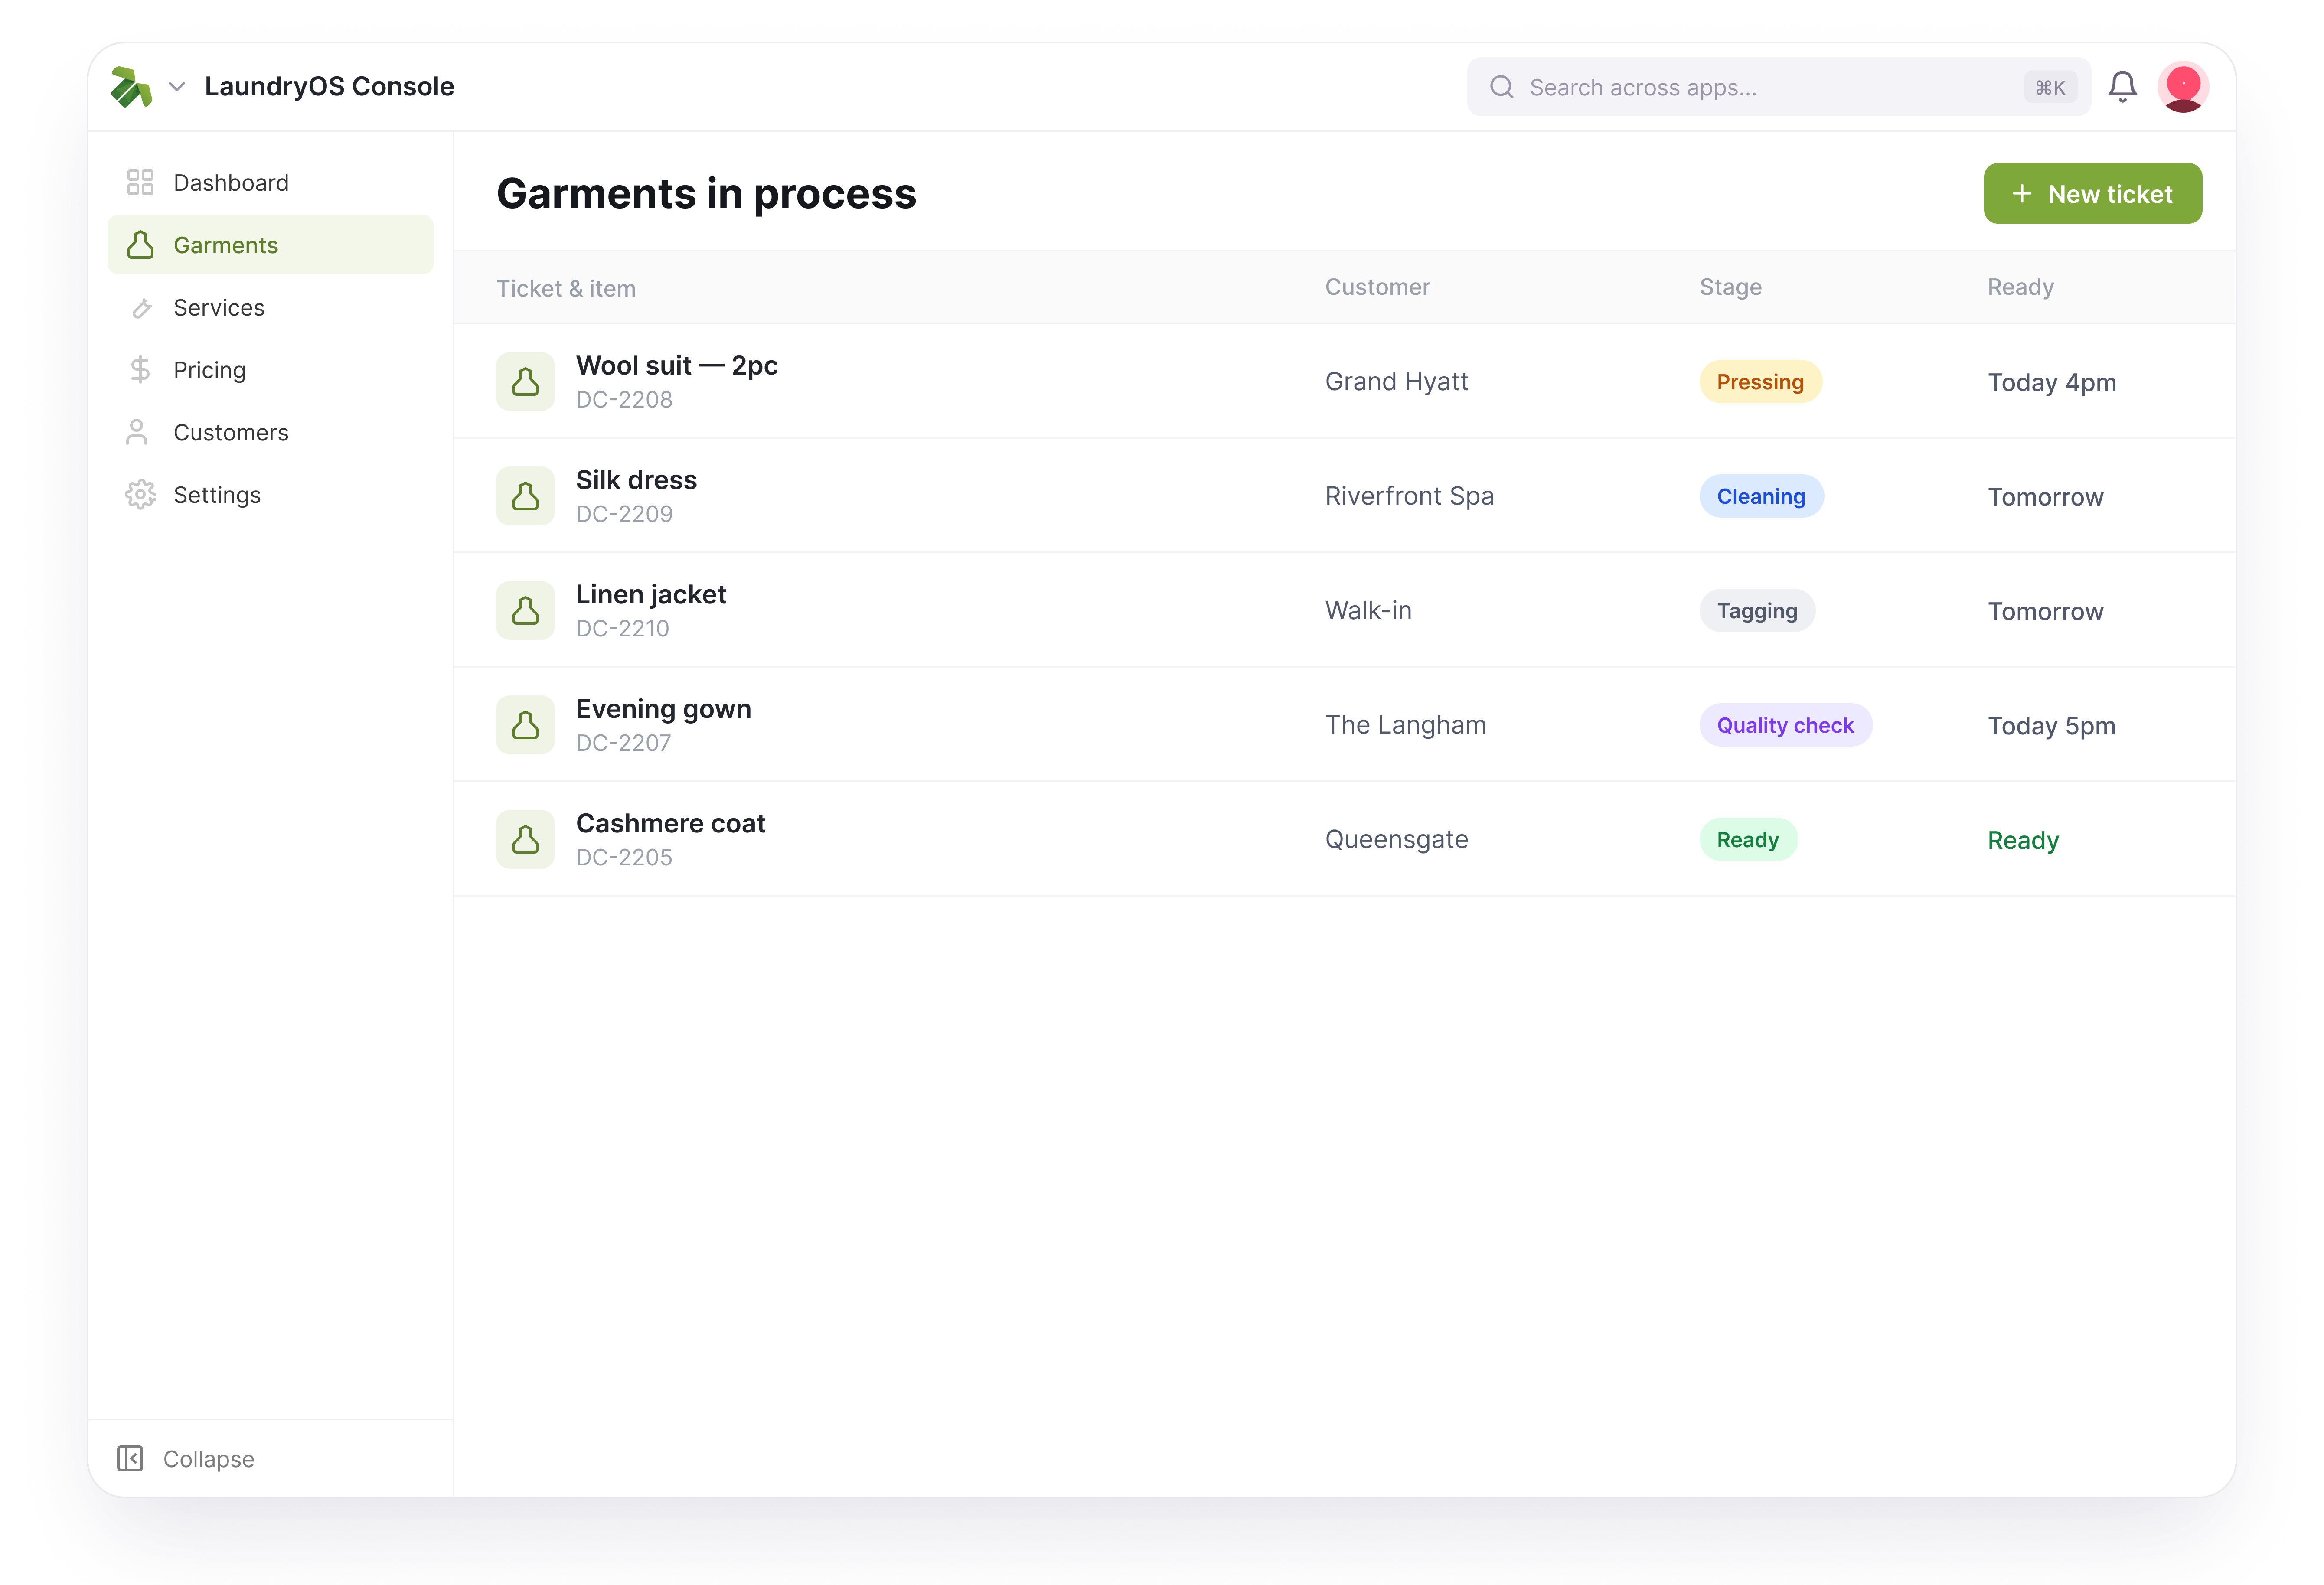Screen dimensions: 2324x1585
Task: Click the garment icon for Silk dress
Action: (x=525, y=495)
